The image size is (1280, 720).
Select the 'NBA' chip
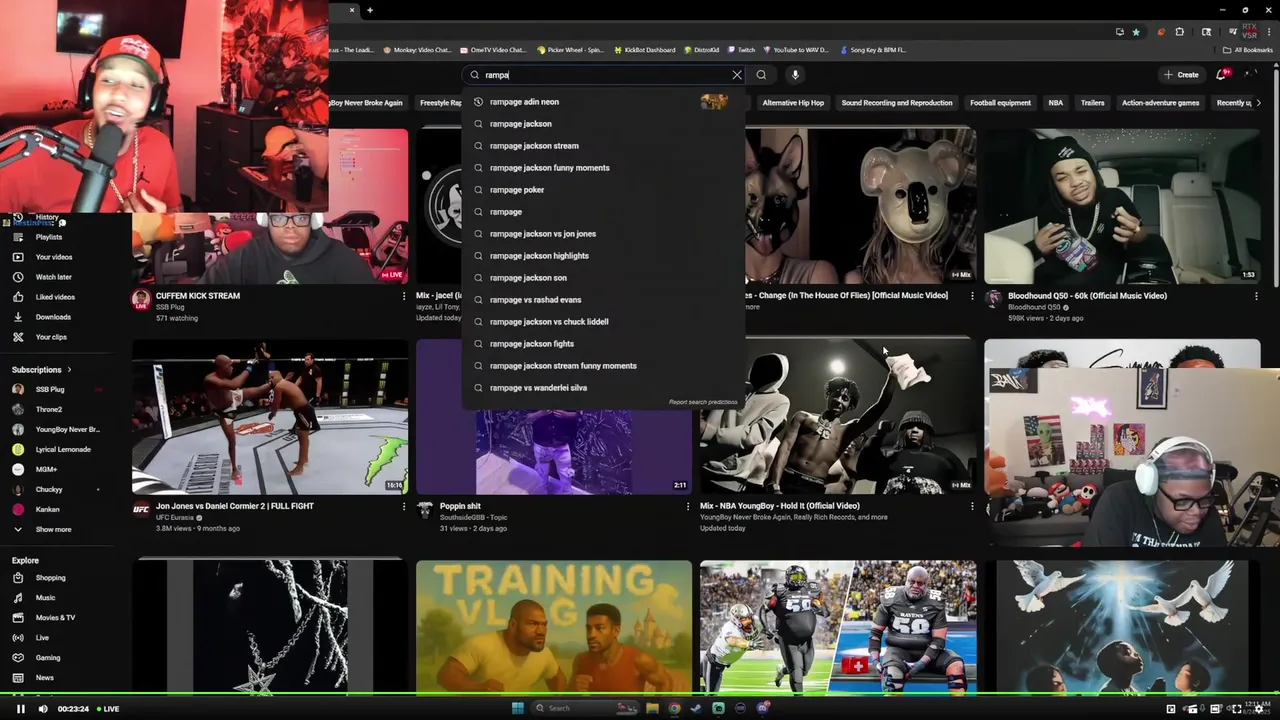click(1055, 103)
